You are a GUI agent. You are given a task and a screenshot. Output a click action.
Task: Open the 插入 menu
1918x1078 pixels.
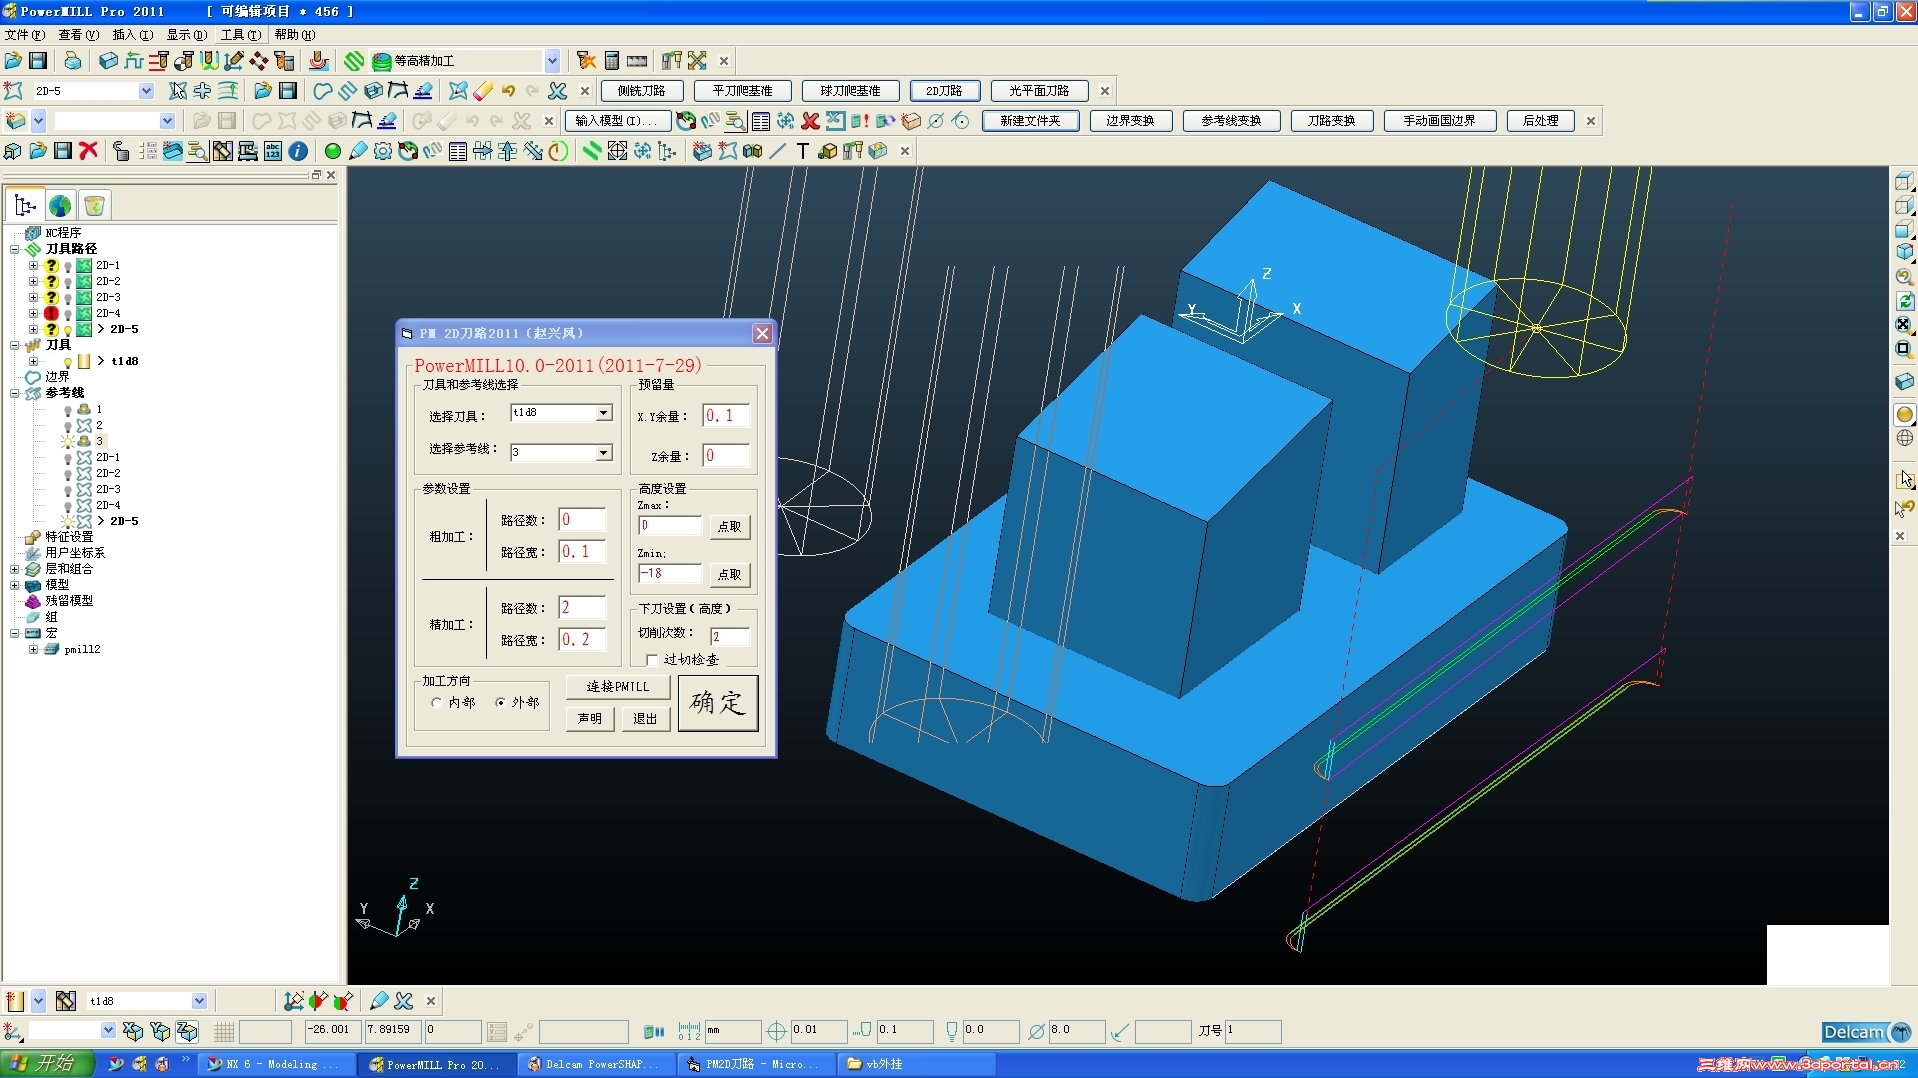point(133,35)
